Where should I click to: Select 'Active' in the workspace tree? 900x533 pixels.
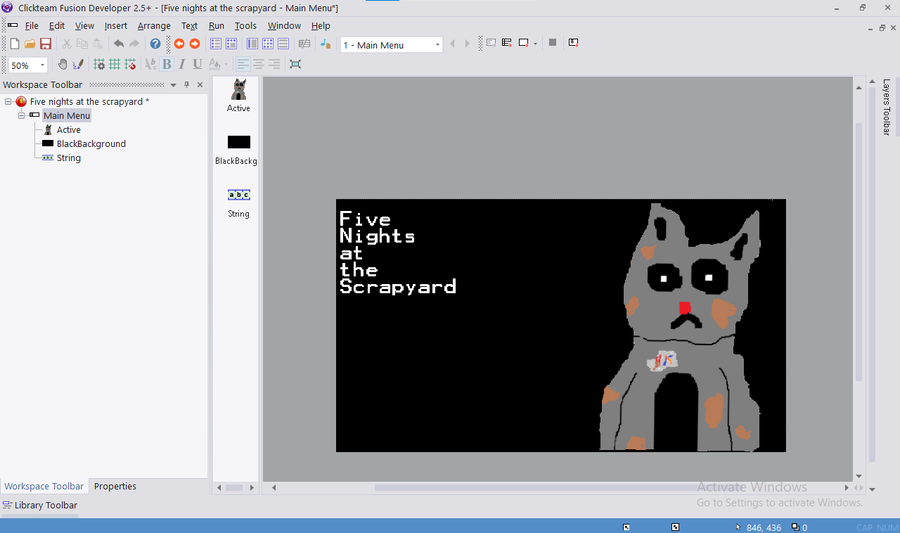coord(68,130)
